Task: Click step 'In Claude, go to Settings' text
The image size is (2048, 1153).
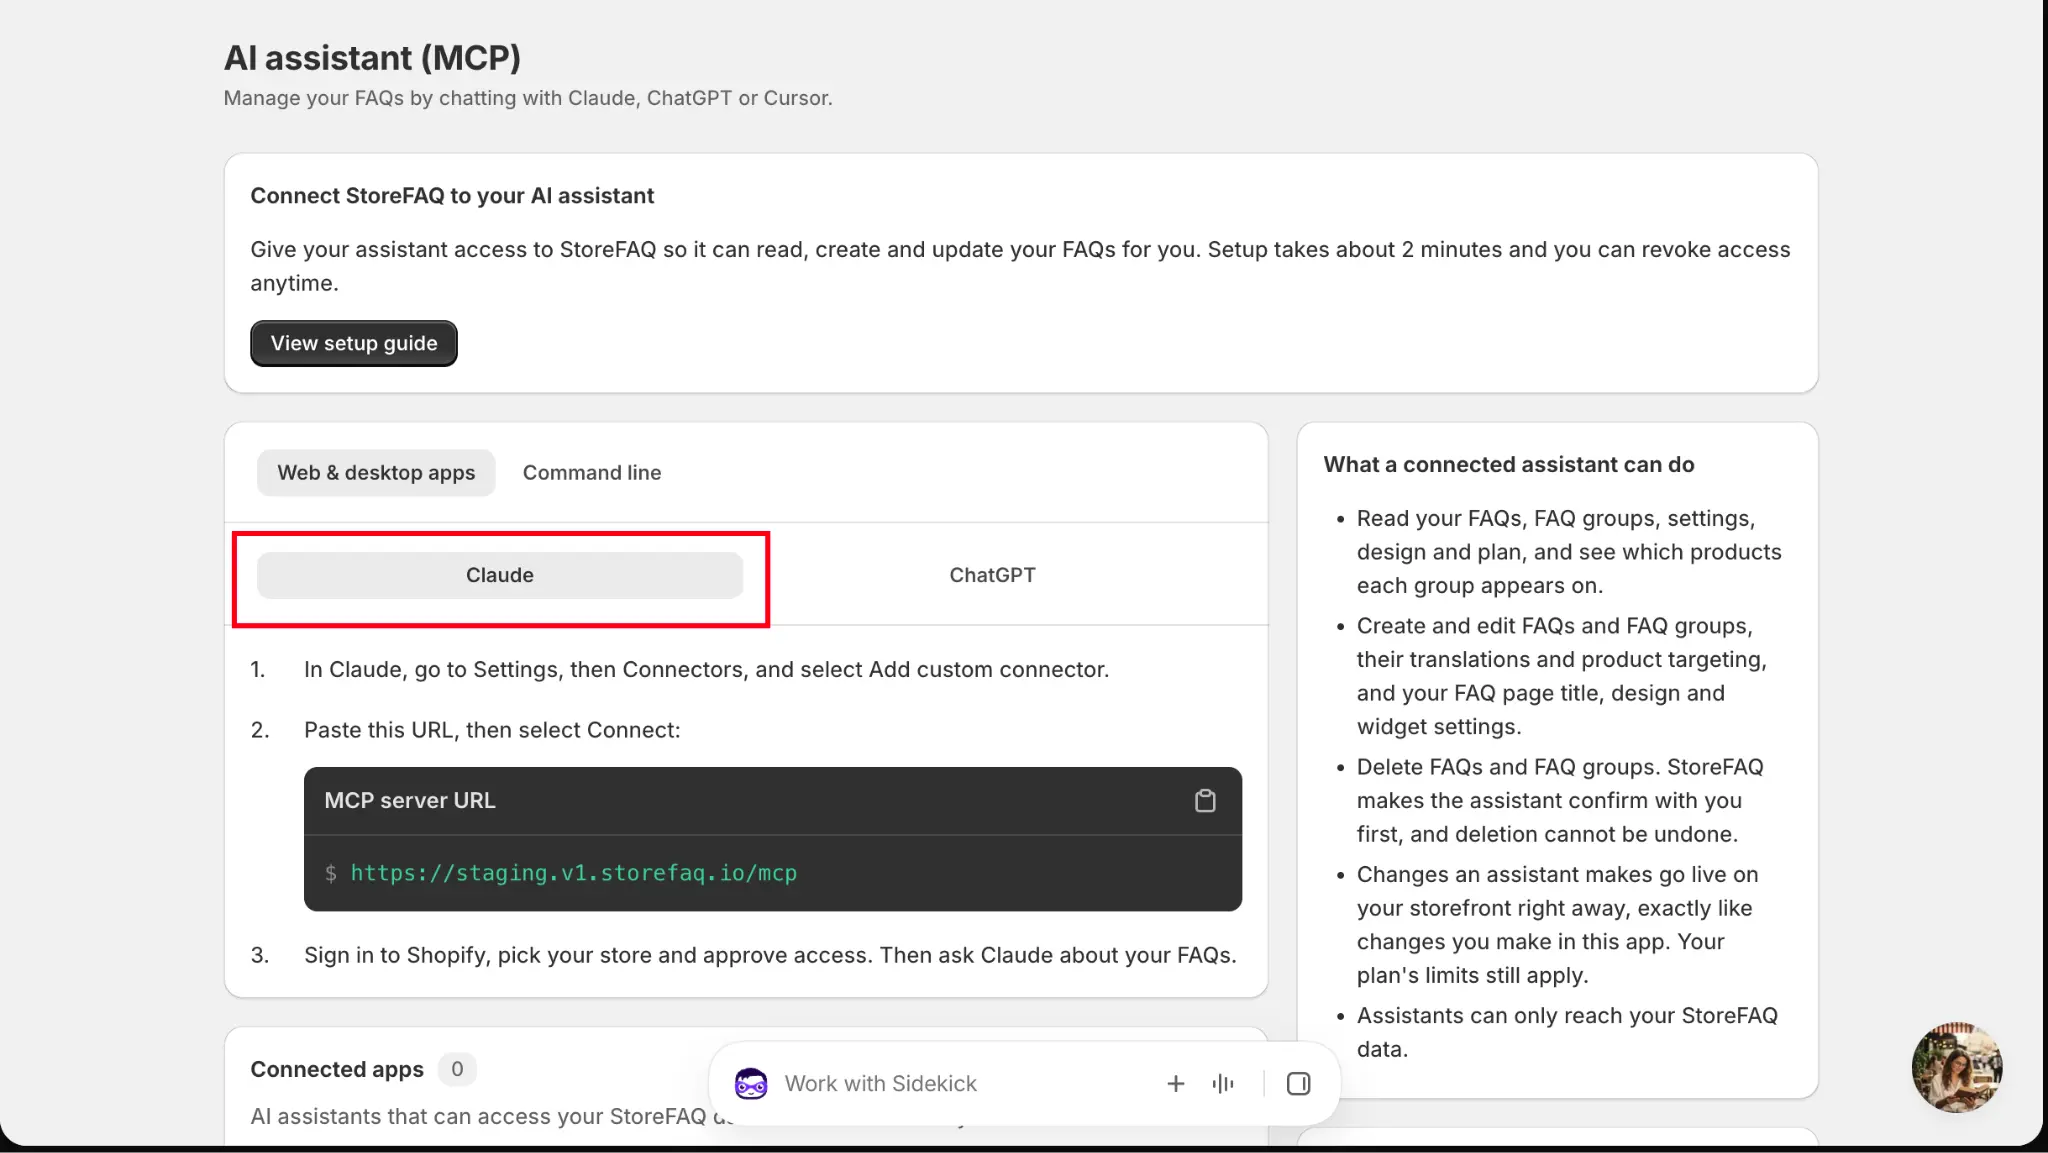Action: point(707,669)
